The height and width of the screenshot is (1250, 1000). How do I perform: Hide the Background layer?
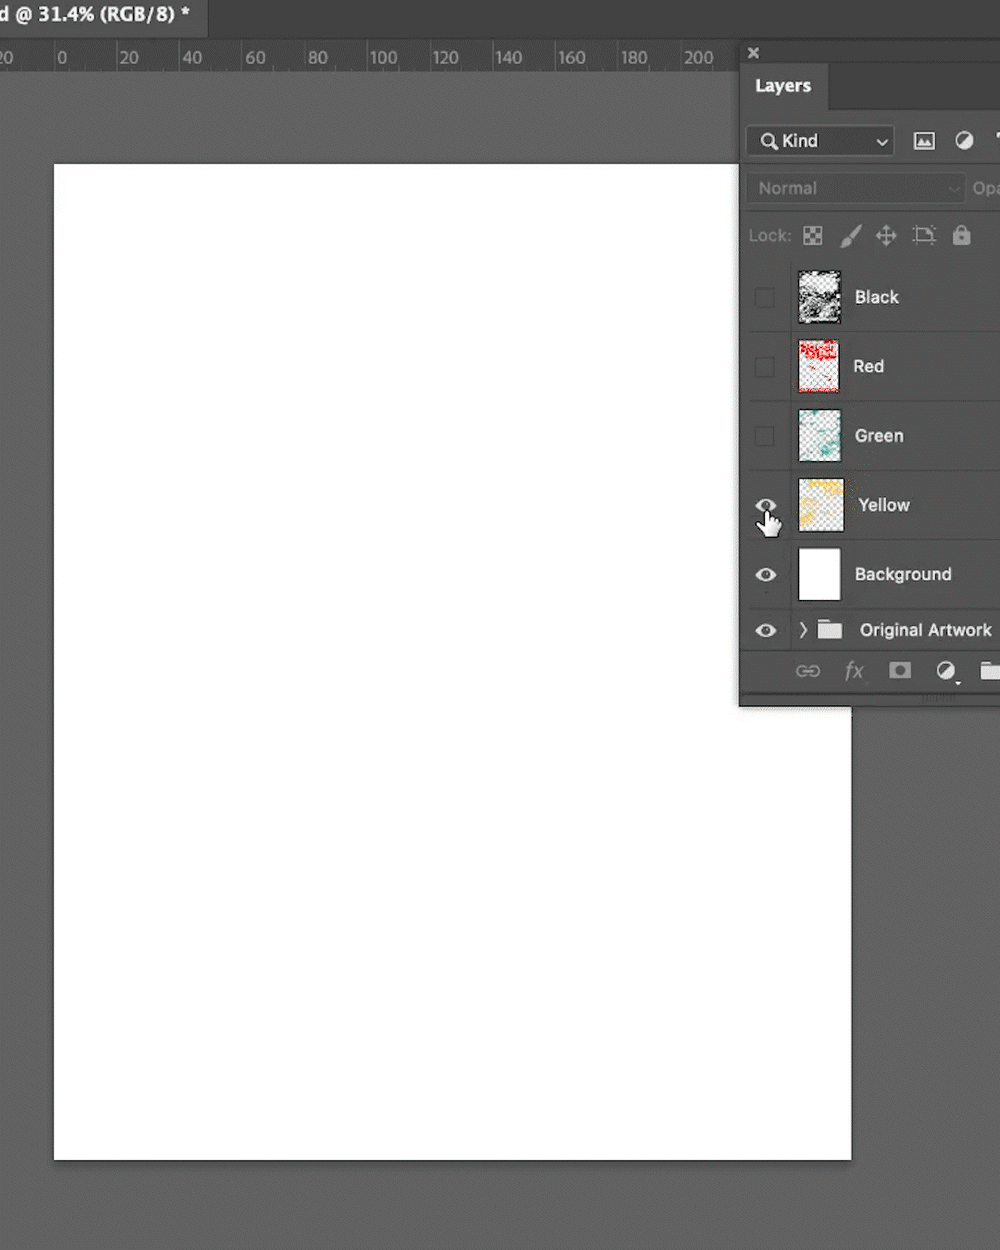point(765,575)
